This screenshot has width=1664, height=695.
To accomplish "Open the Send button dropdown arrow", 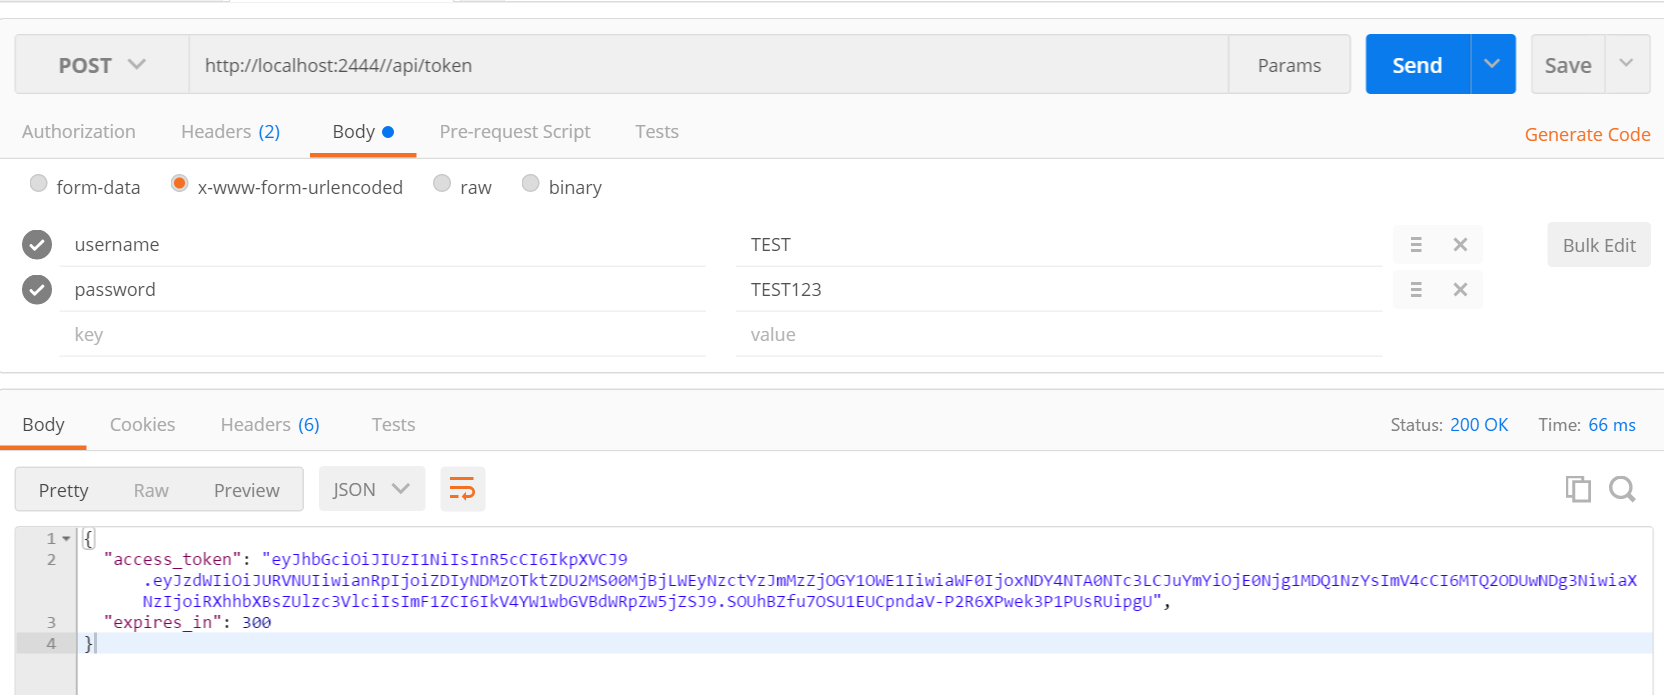I will tap(1493, 64).
